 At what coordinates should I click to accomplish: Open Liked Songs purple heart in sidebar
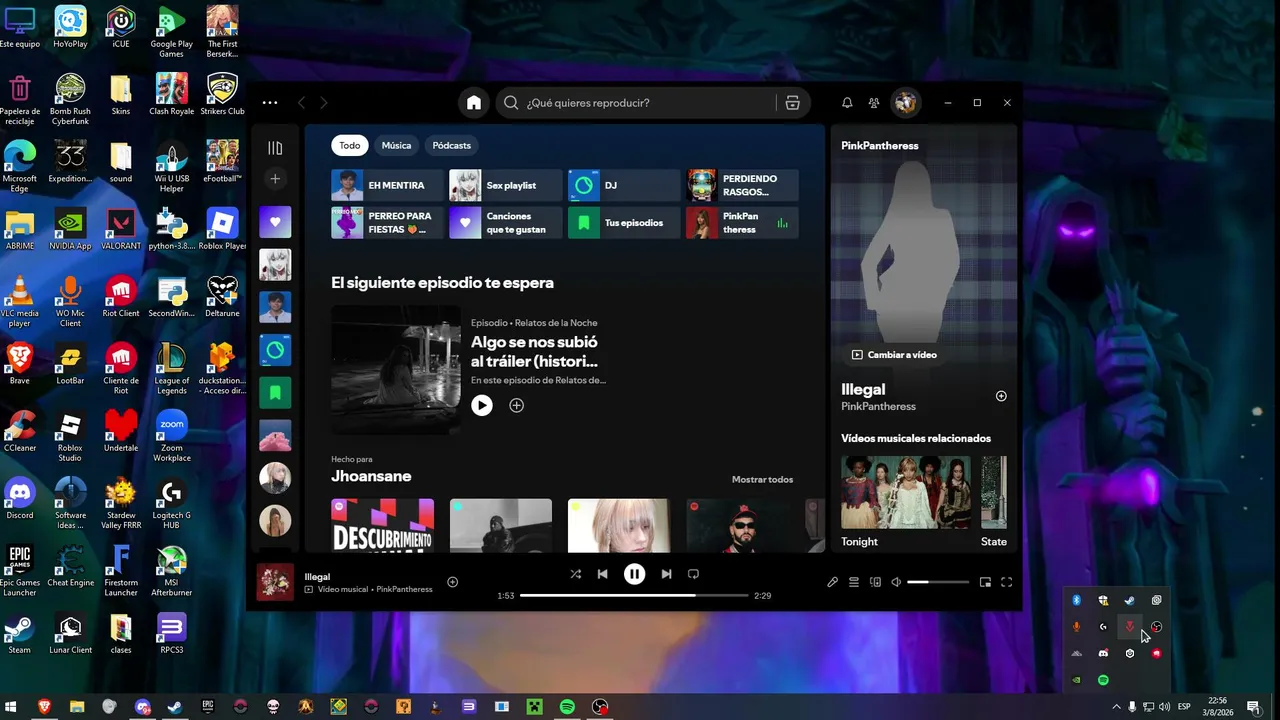point(275,222)
